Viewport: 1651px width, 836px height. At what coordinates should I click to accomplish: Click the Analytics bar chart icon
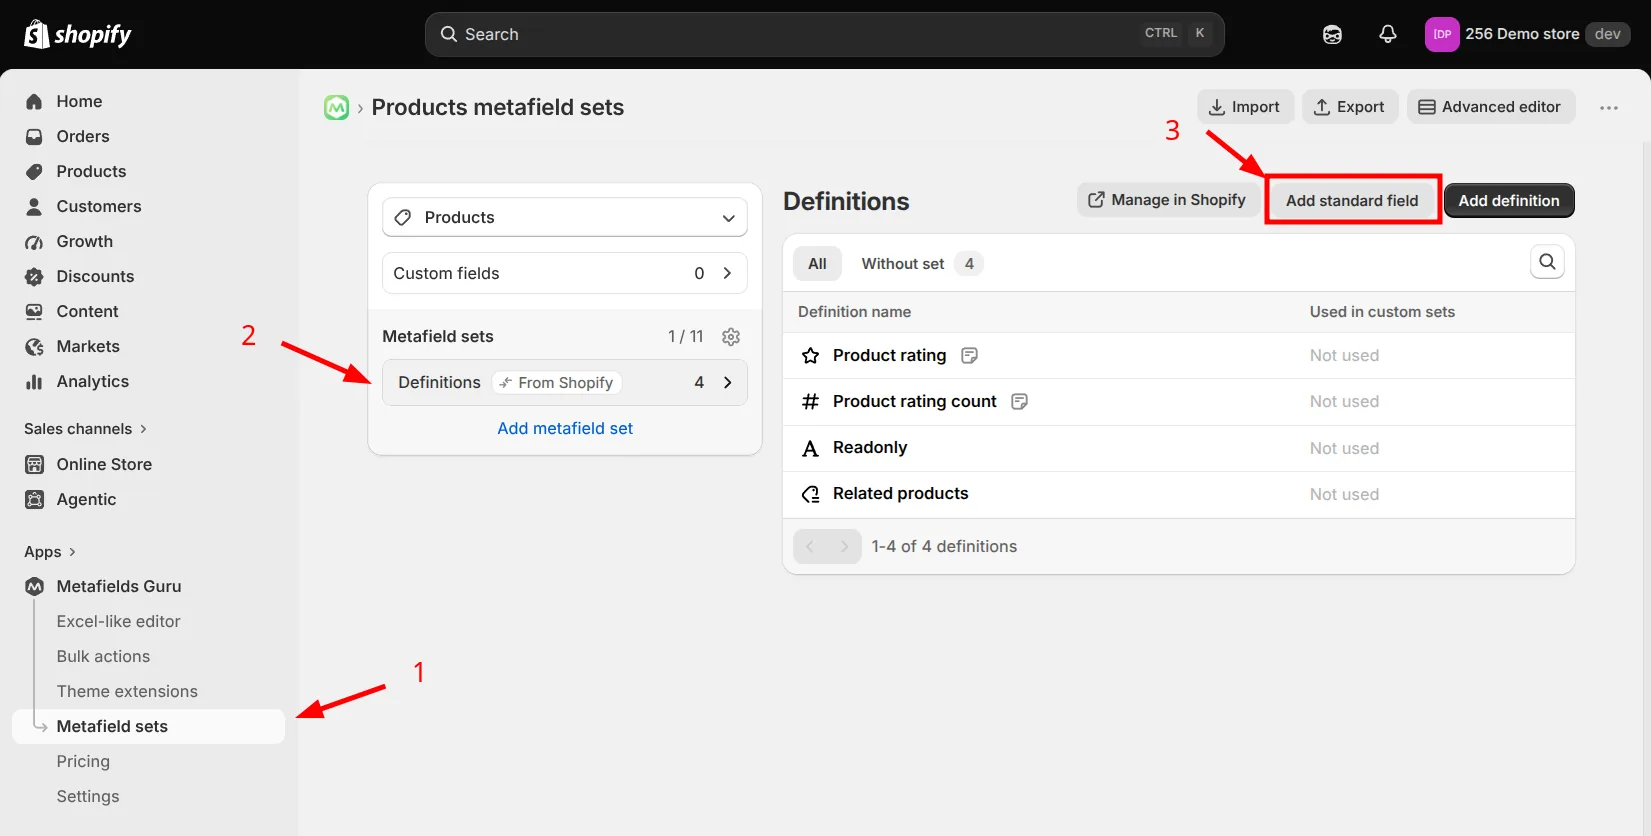(x=34, y=381)
